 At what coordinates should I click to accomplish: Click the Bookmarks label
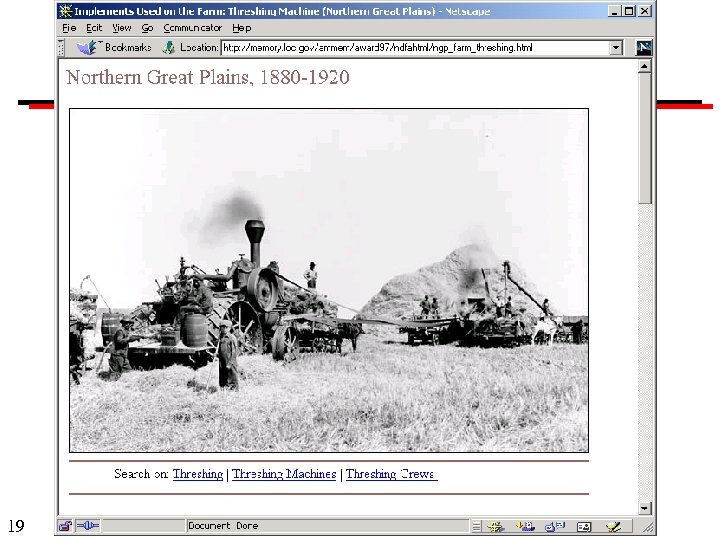128,47
